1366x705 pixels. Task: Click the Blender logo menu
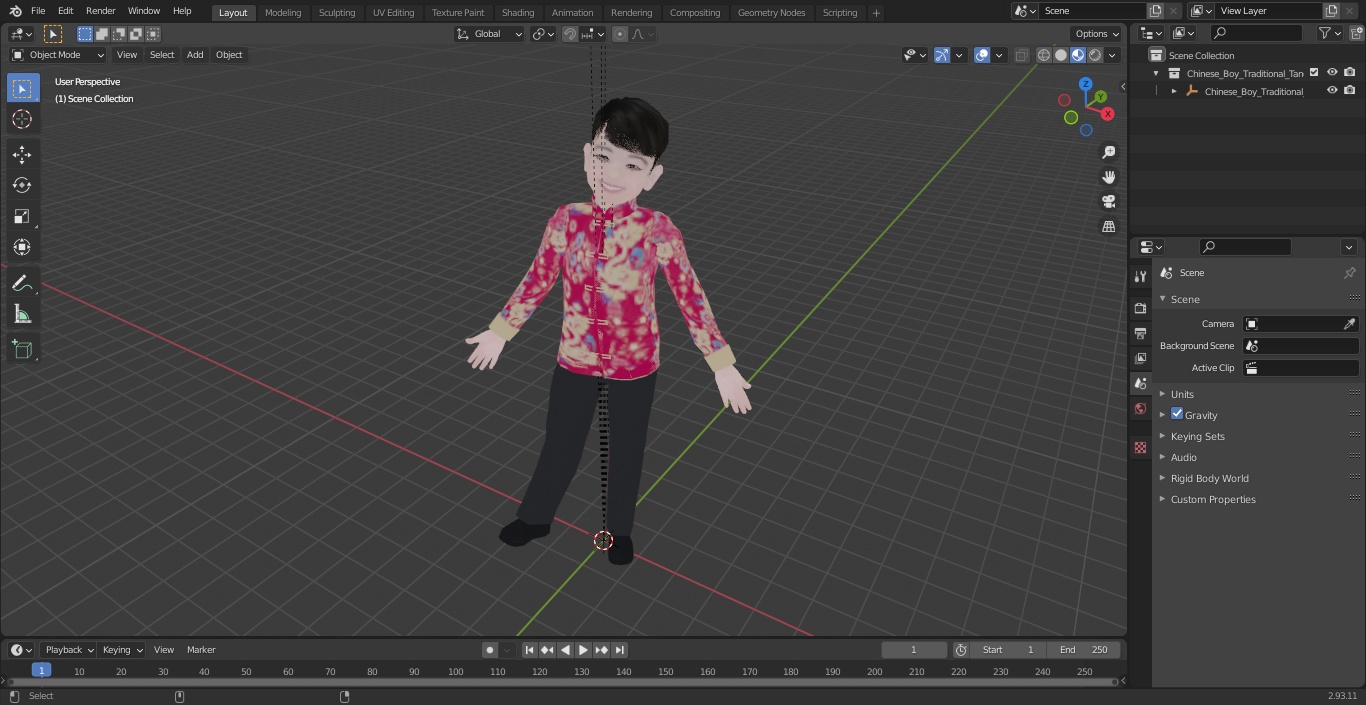[x=15, y=11]
